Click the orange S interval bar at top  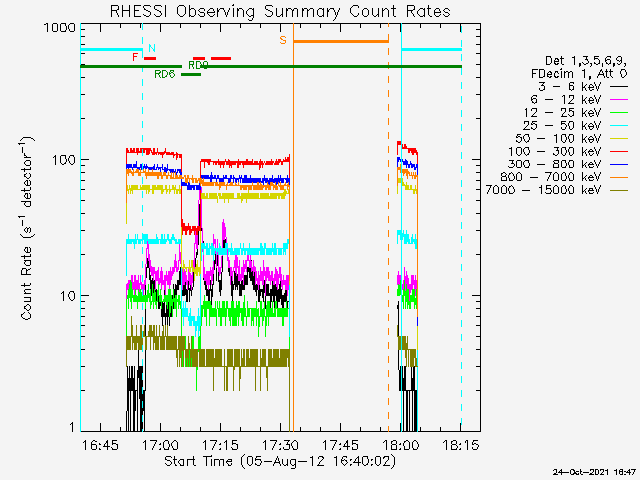[341, 41]
